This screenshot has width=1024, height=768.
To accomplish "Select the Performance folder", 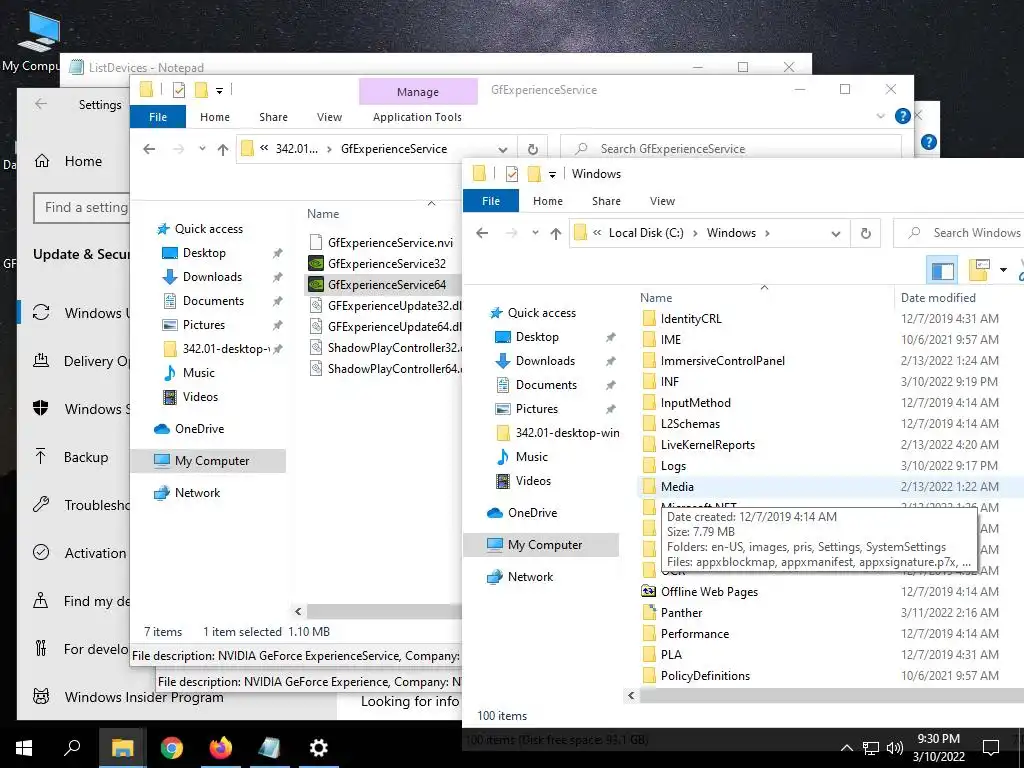I will [695, 633].
